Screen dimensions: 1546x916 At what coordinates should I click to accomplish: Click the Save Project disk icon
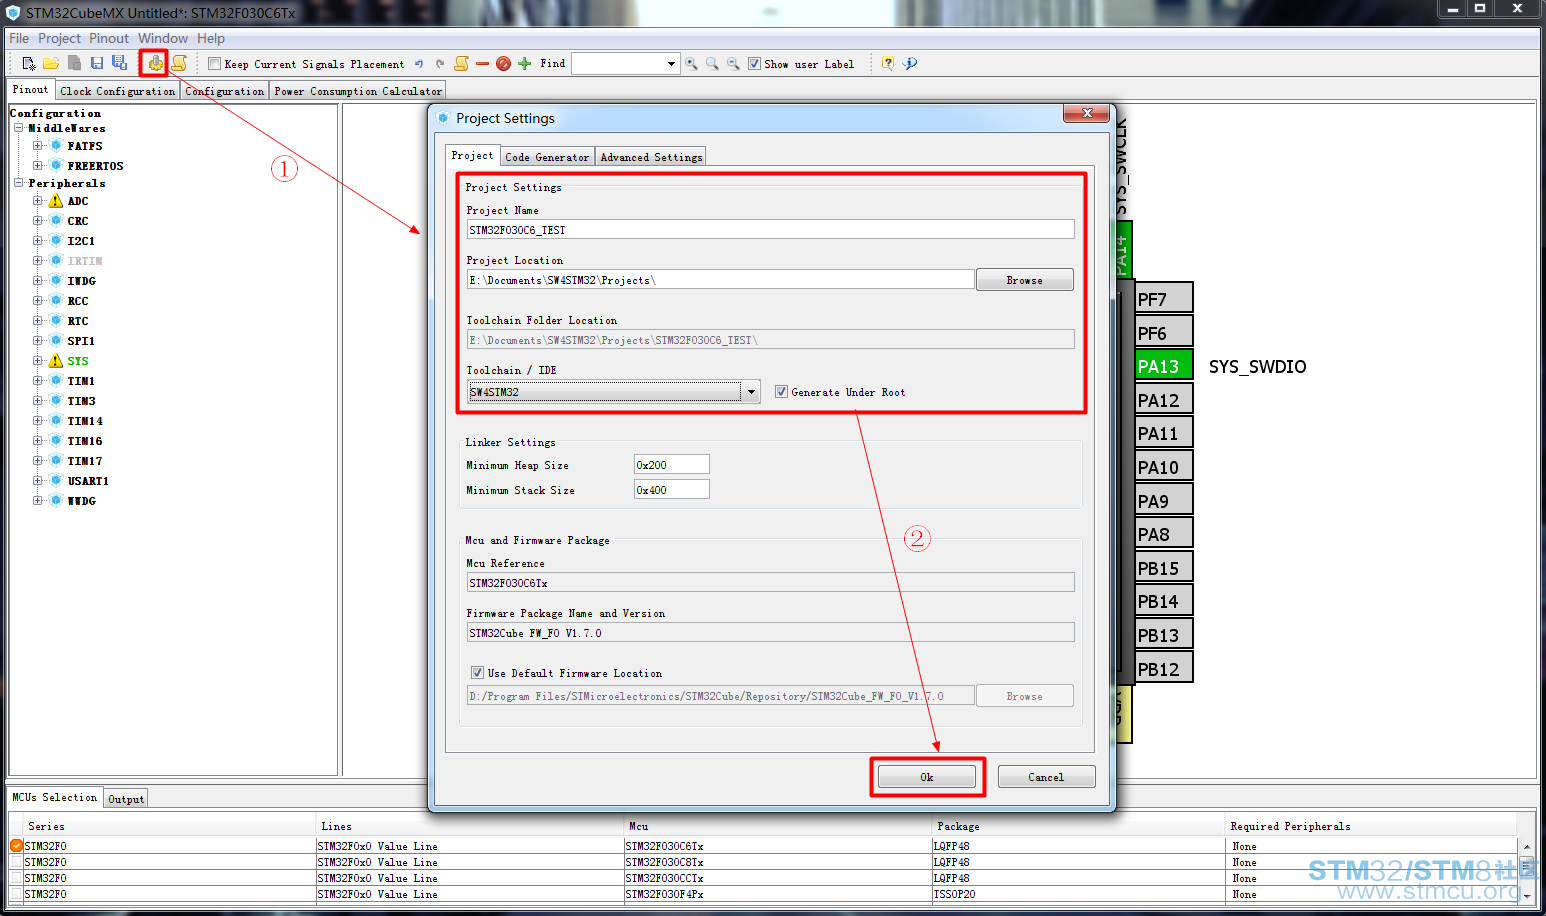97,63
